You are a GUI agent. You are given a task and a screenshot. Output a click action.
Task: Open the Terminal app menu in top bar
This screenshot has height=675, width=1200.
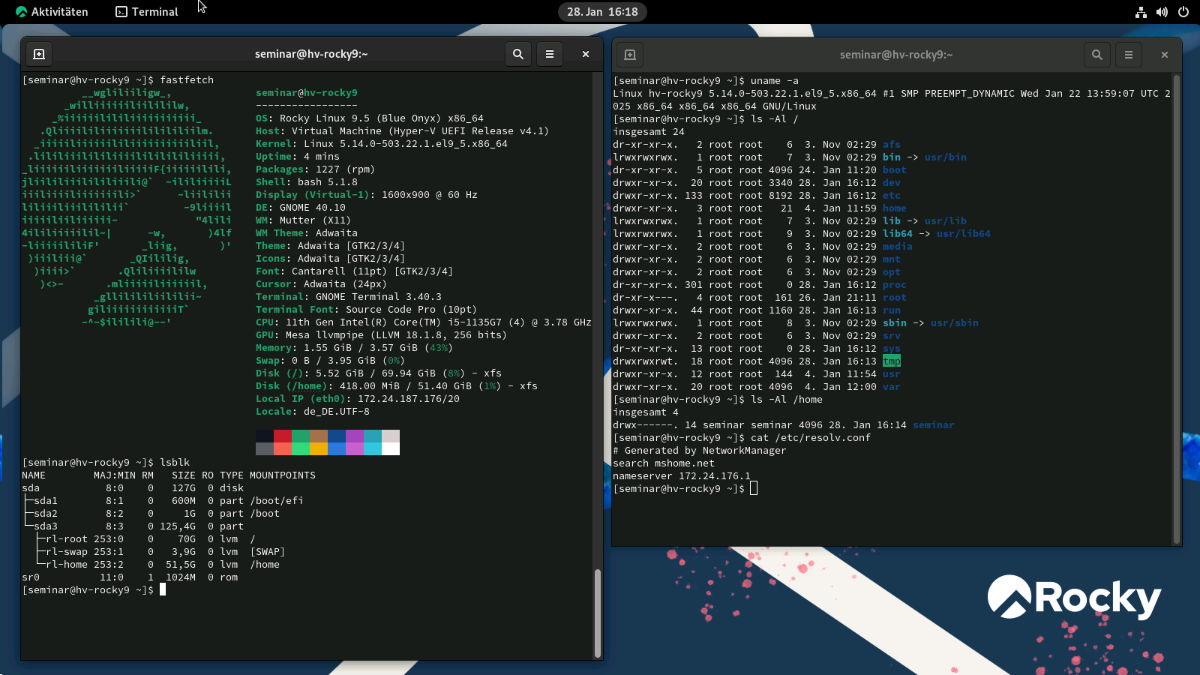pos(147,12)
